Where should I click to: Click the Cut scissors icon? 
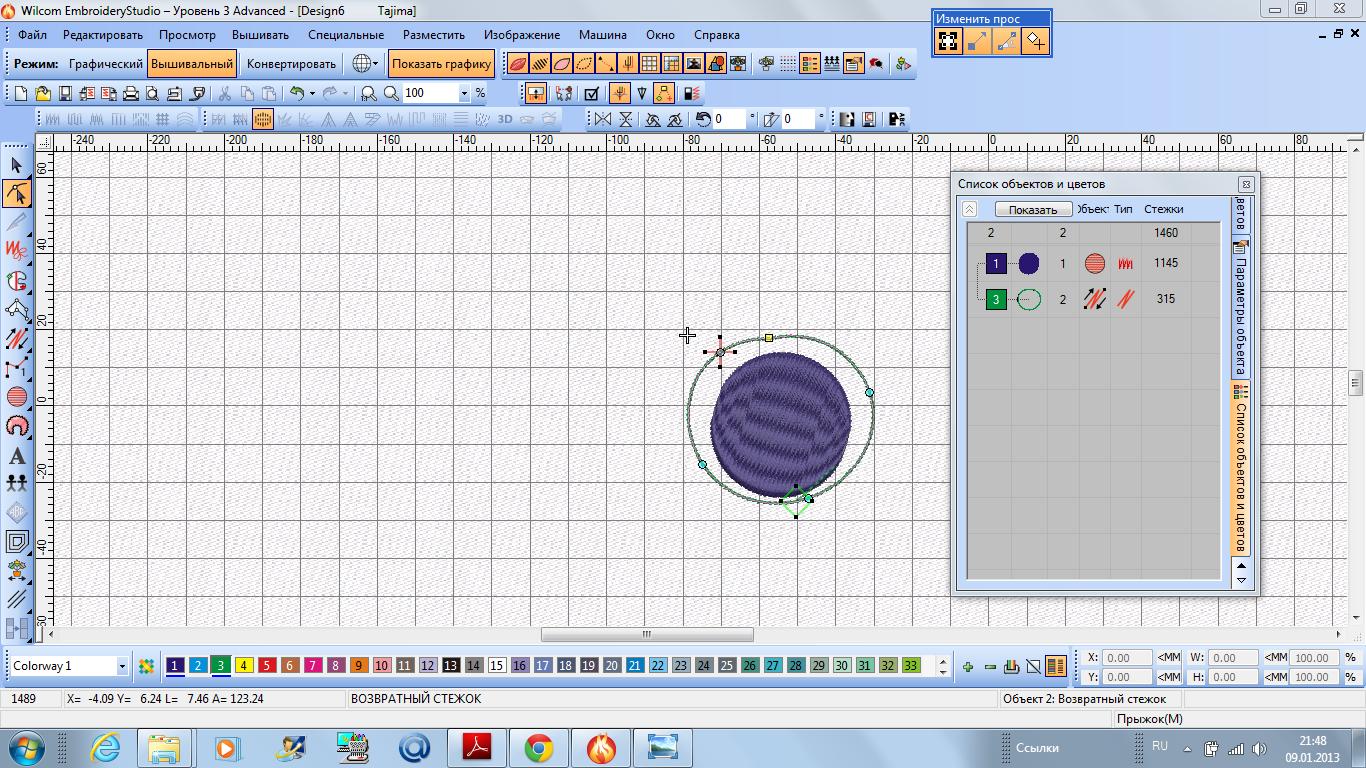[225, 93]
